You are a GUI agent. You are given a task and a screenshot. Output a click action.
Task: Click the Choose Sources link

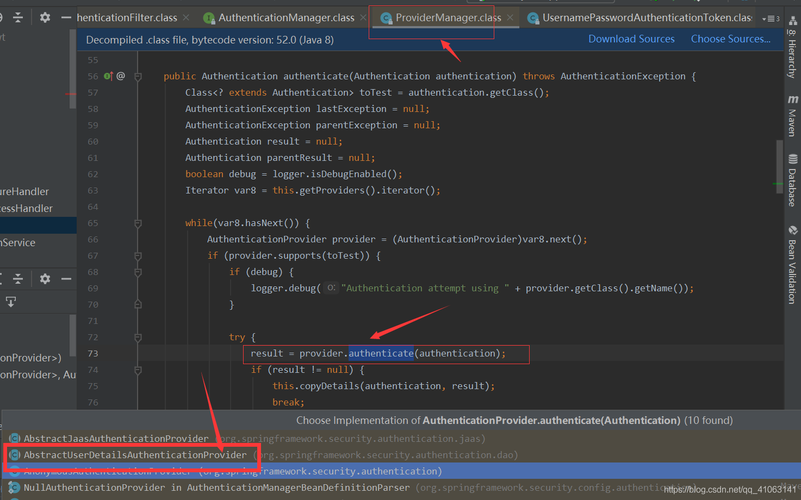[730, 39]
